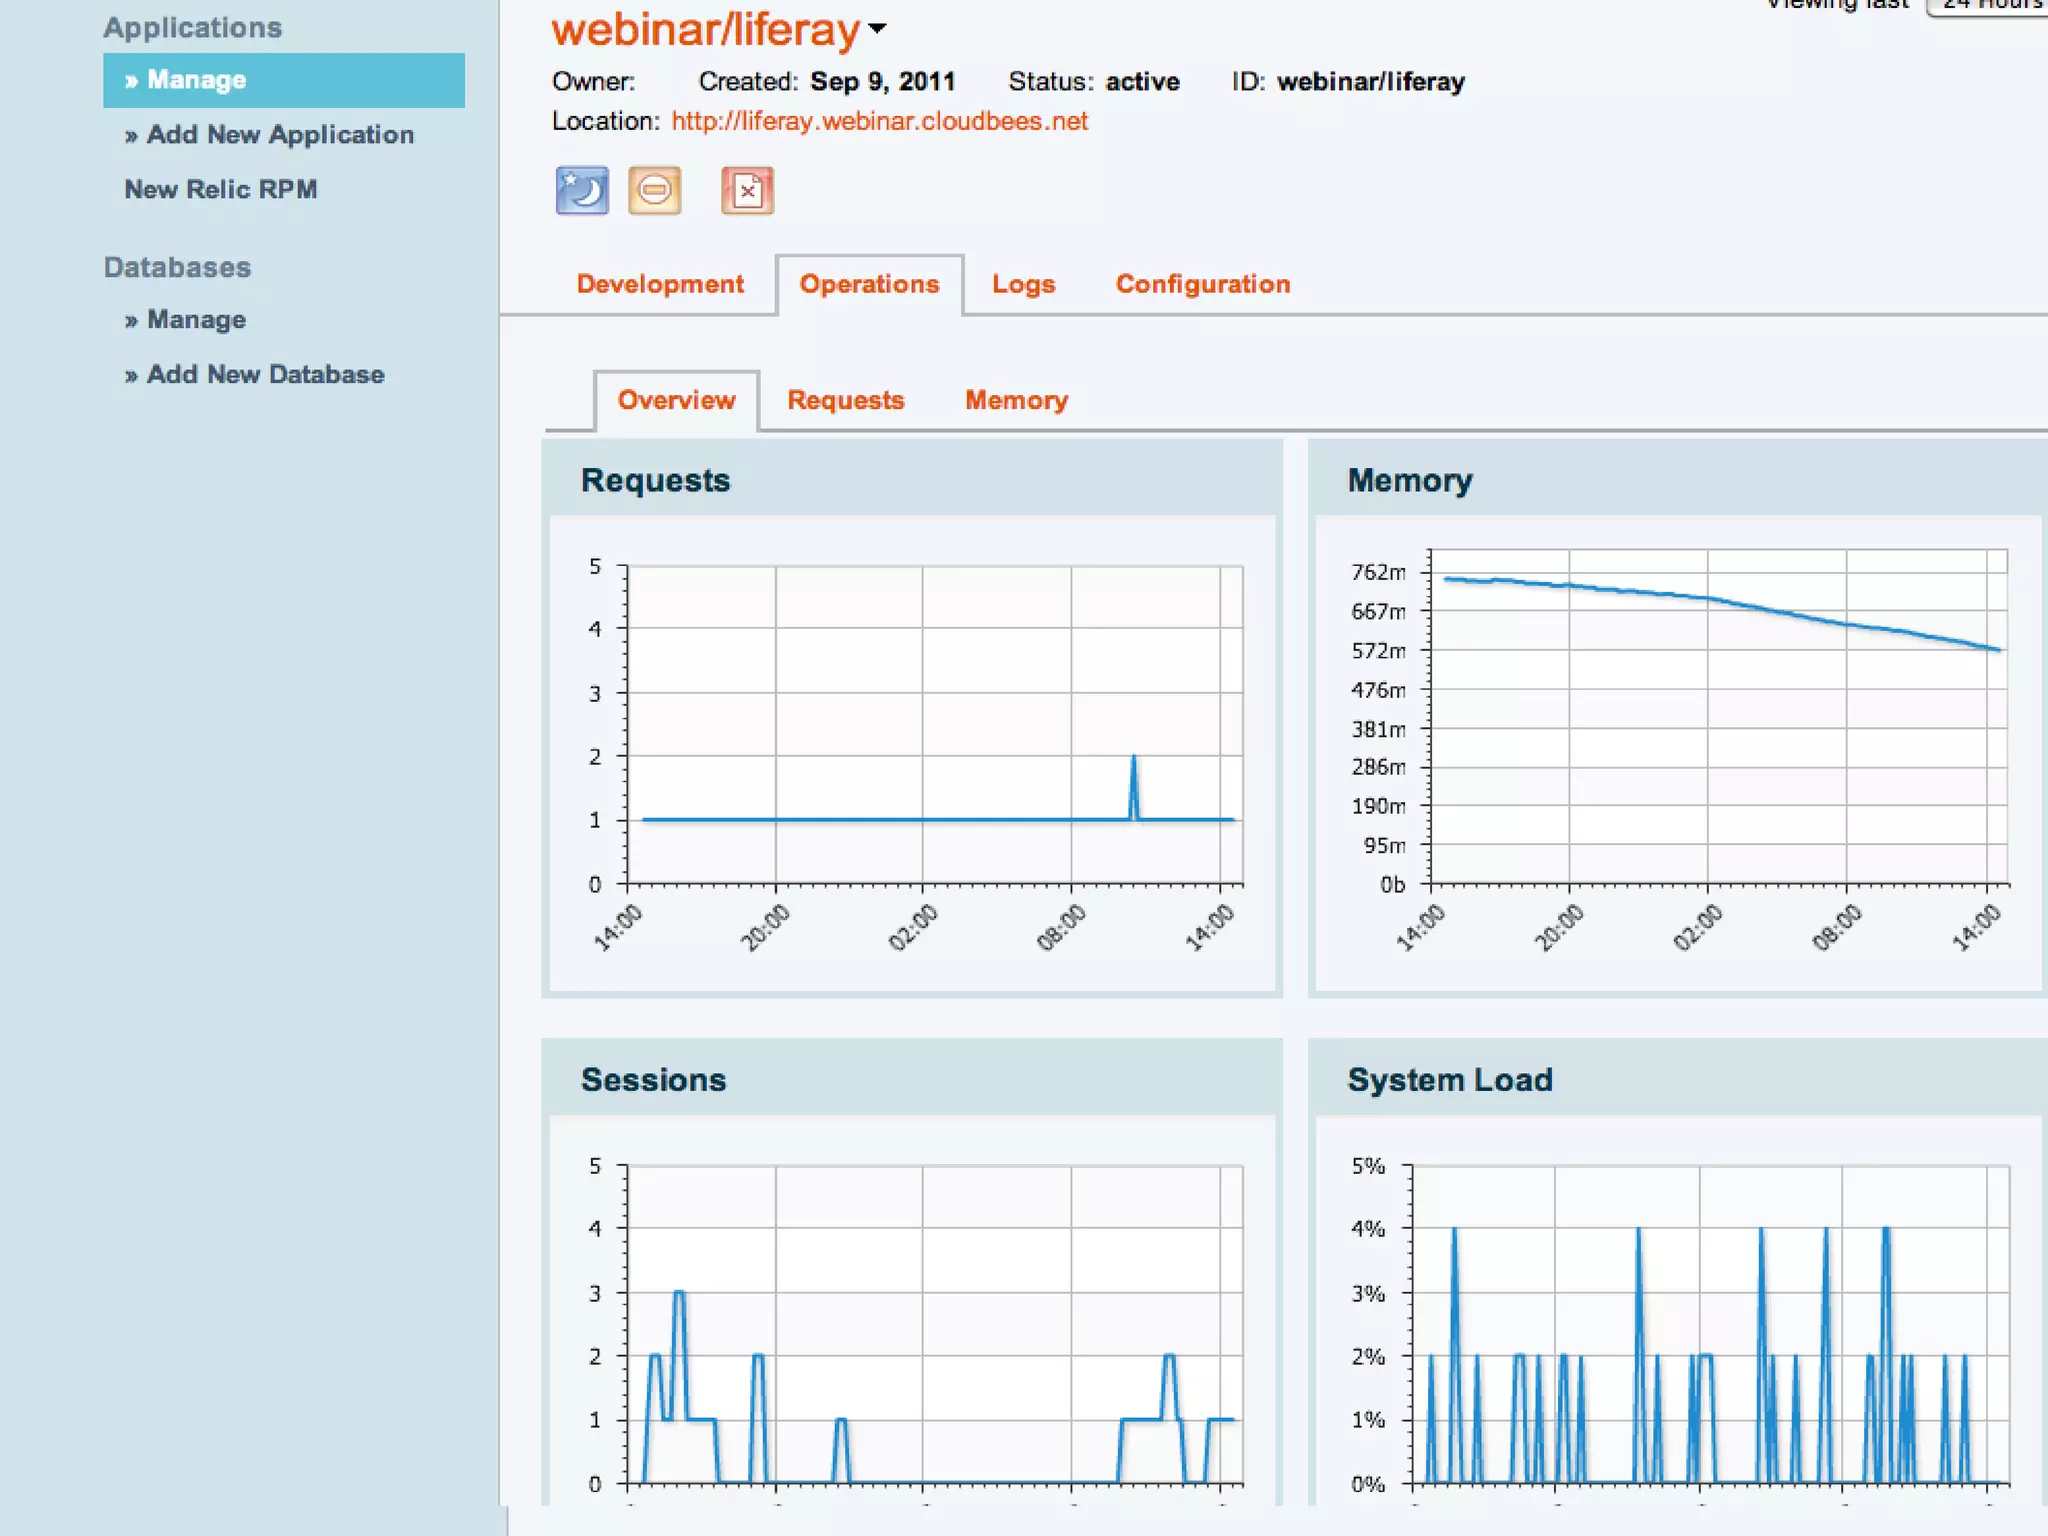Click the 762m label on Memory axis
This screenshot has width=2048, height=1536.
(x=1378, y=572)
